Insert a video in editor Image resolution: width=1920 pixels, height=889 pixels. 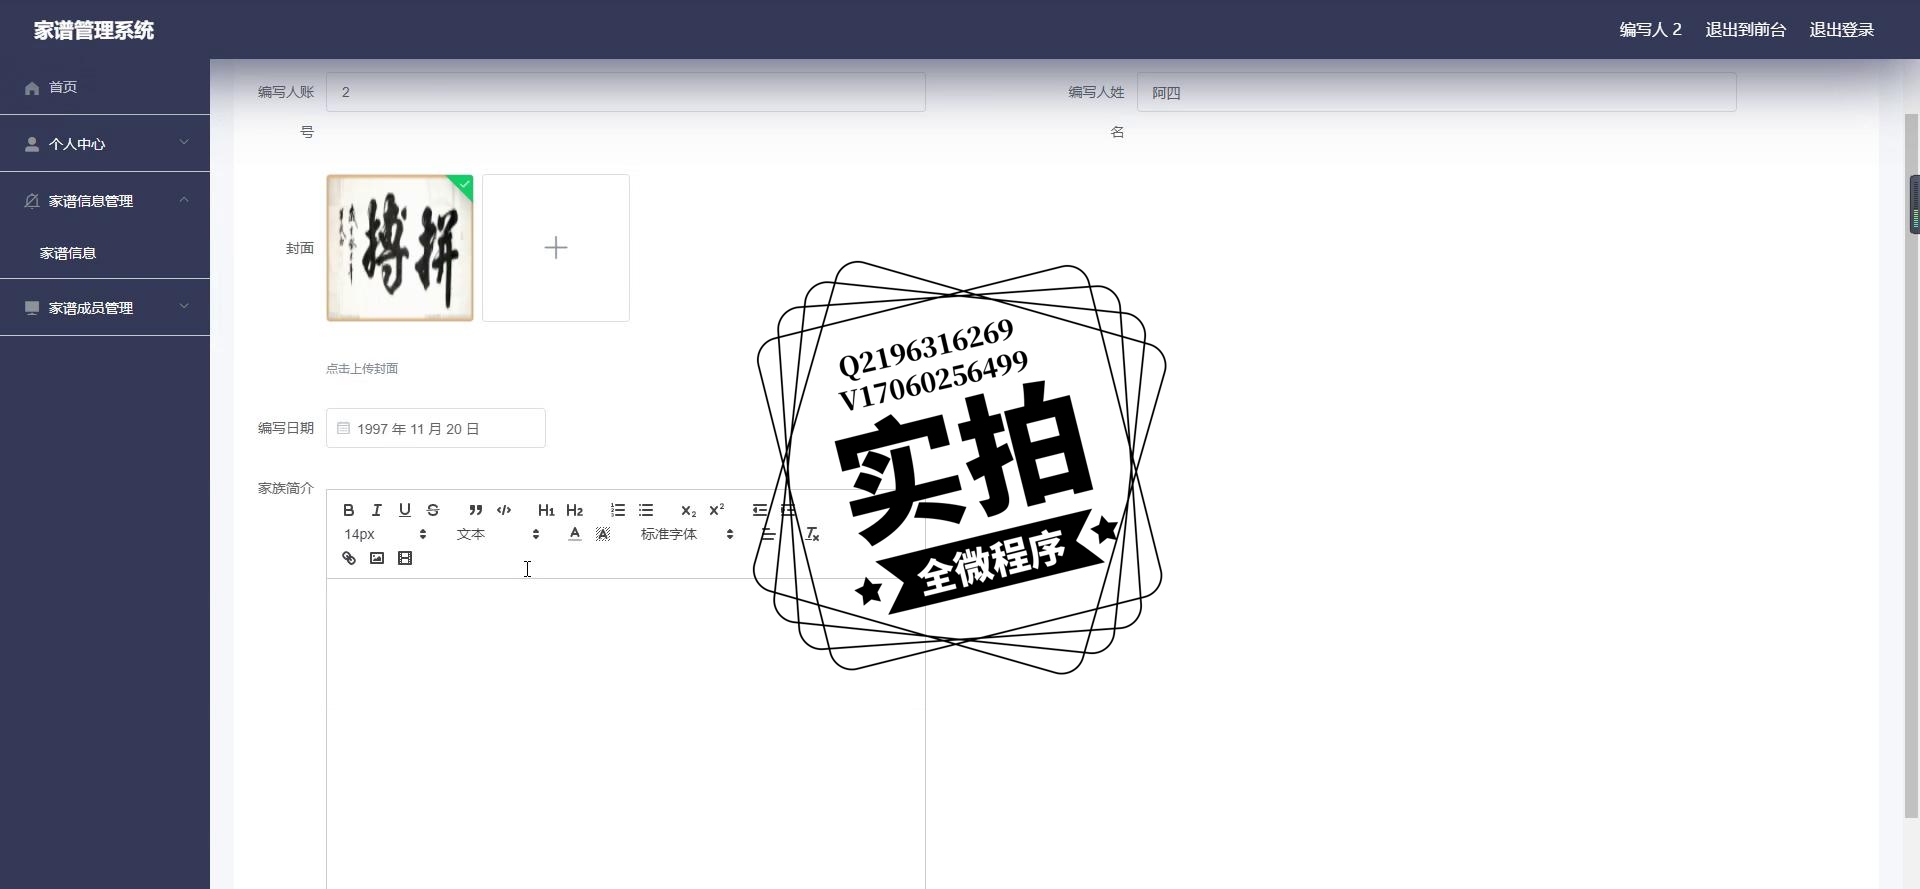pyautogui.click(x=405, y=558)
